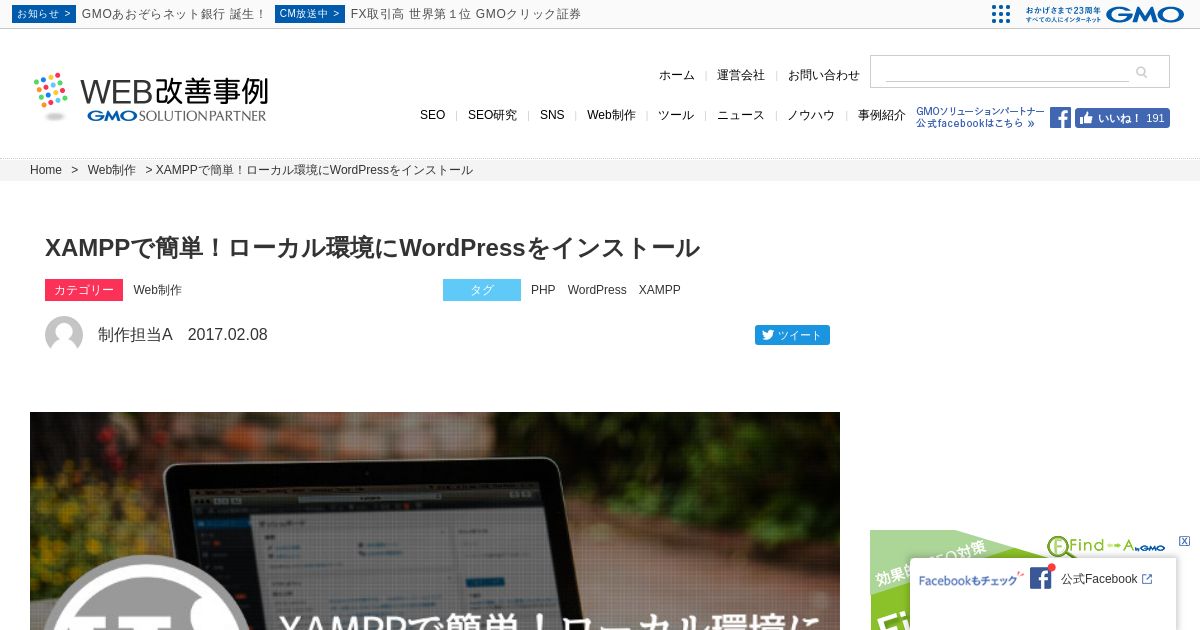Viewport: 1200px width, 630px height.
Task: Click author name 制作担当A
Action: click(135, 335)
